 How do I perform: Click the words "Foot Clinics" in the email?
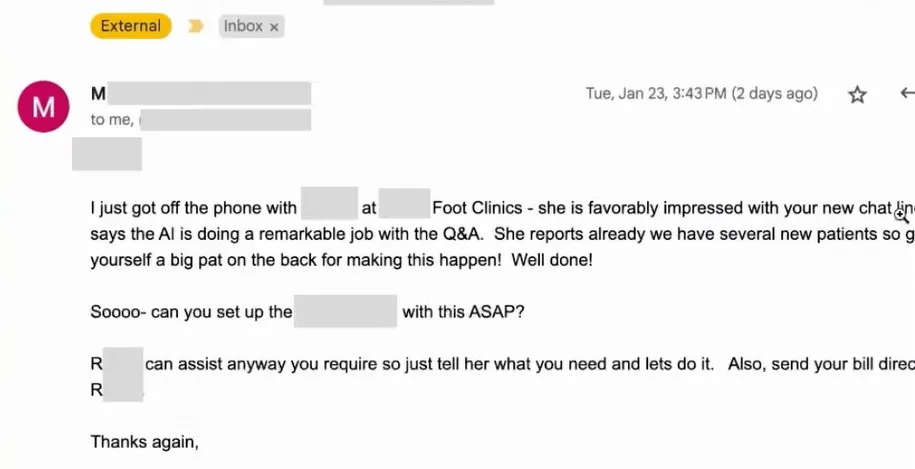(x=480, y=209)
